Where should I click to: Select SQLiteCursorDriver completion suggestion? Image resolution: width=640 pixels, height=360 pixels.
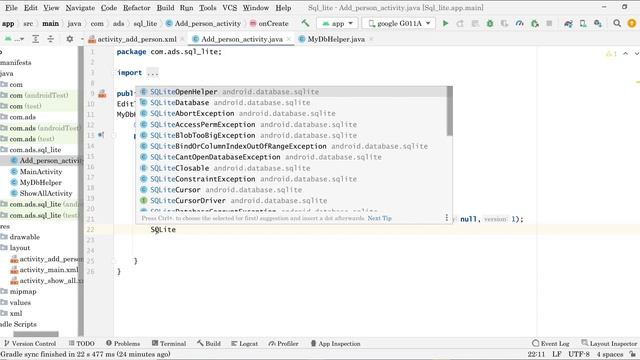[x=291, y=200]
